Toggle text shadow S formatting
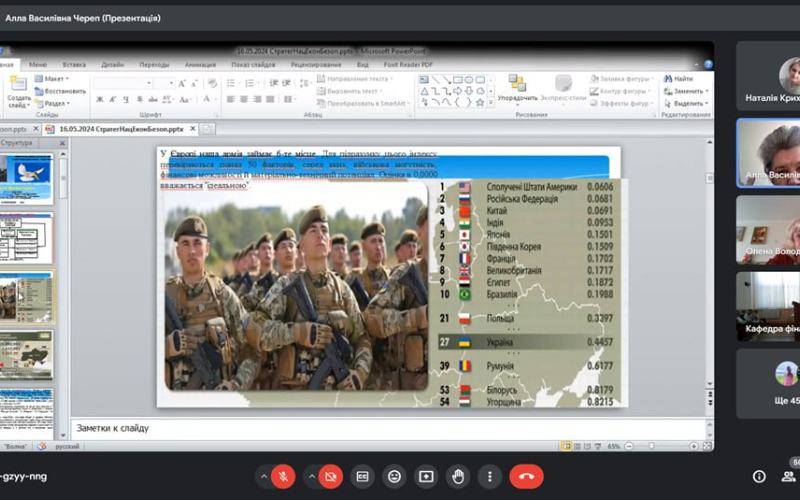 pyautogui.click(x=139, y=99)
